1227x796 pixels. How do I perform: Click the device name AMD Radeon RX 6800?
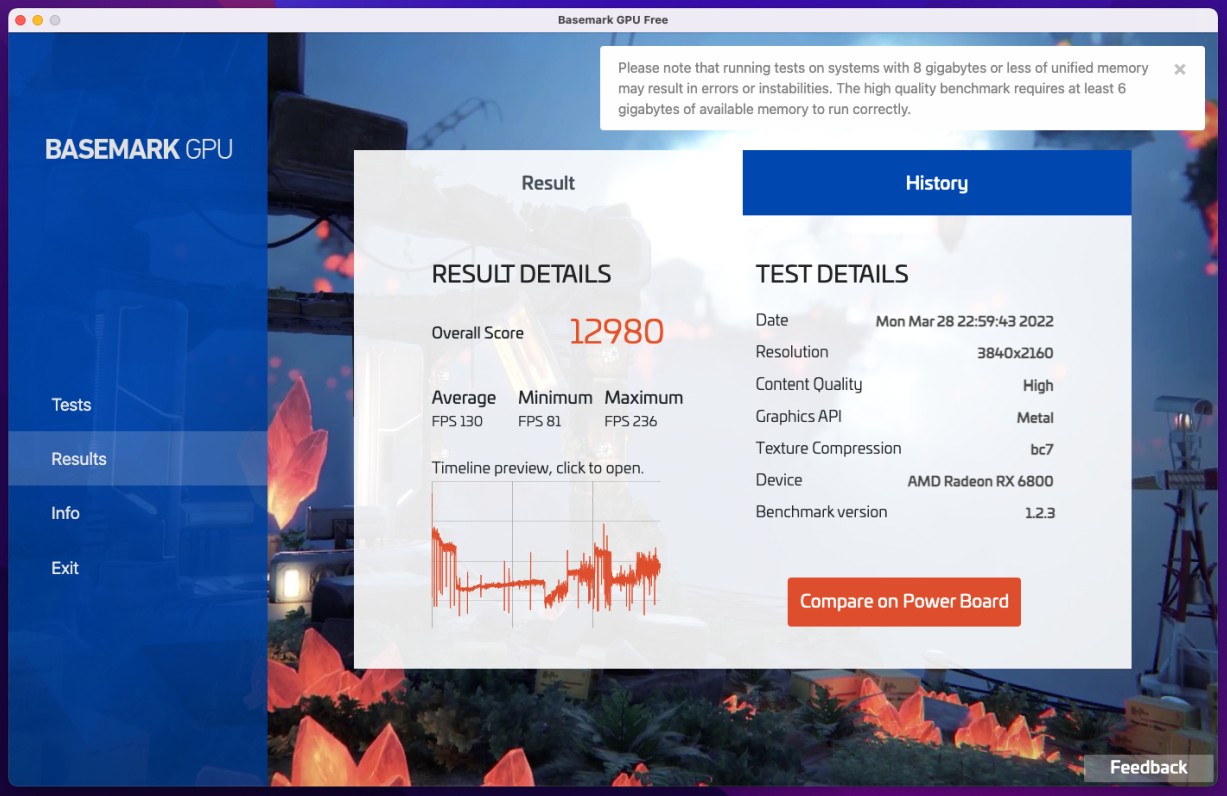point(980,481)
